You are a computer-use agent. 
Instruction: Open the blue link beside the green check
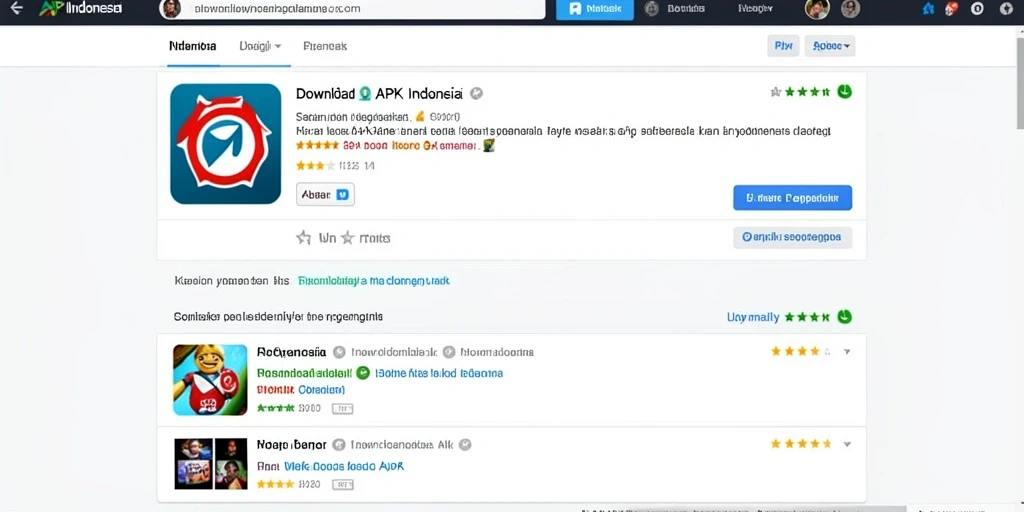(x=439, y=374)
